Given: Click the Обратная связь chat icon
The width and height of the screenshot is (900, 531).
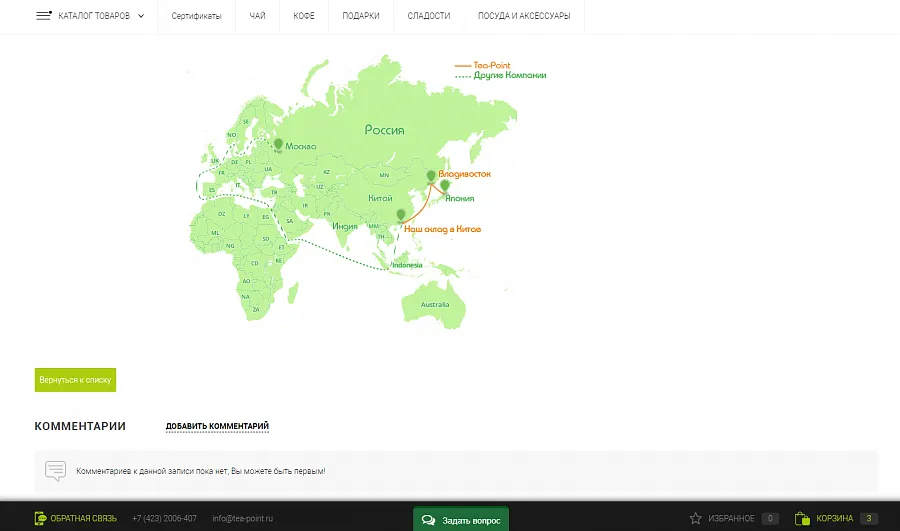Looking at the screenshot, I should (x=40, y=518).
